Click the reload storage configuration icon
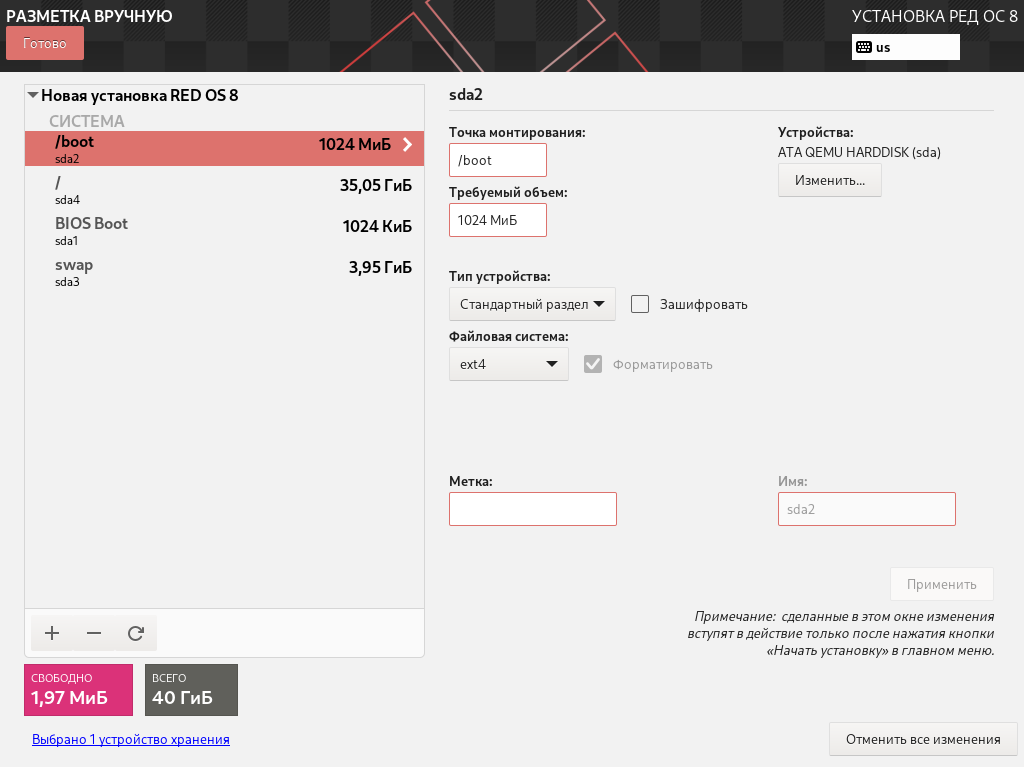Image resolution: width=1024 pixels, height=767 pixels. point(136,633)
